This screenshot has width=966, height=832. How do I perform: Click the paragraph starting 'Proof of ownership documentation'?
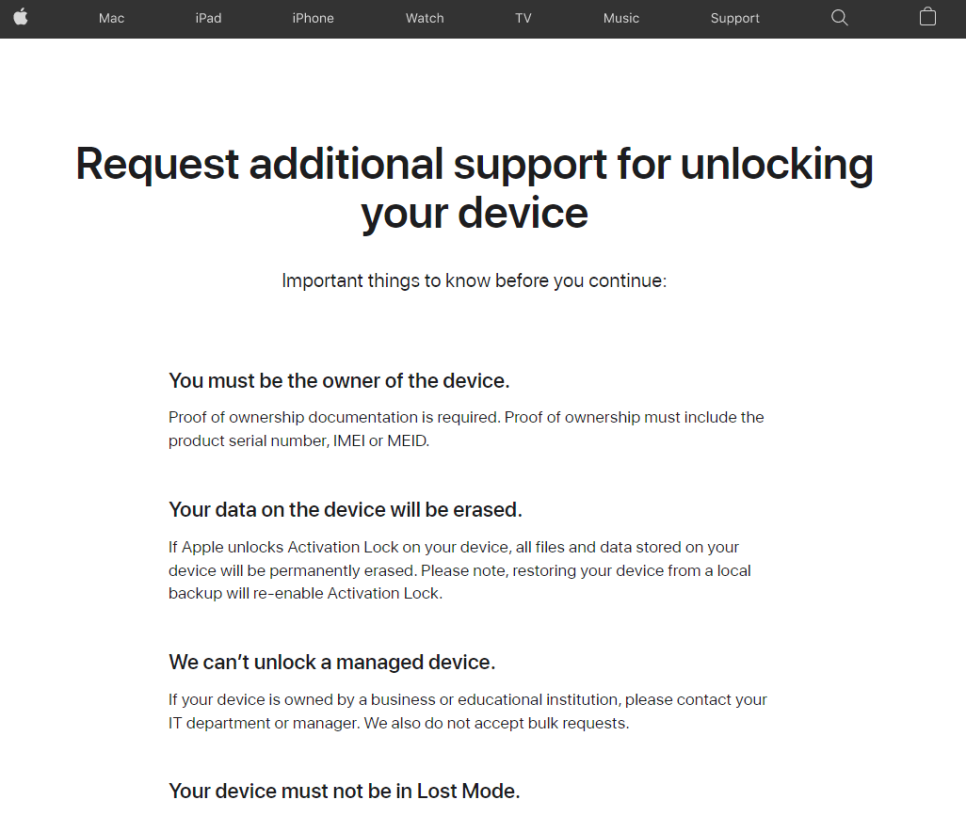click(466, 429)
